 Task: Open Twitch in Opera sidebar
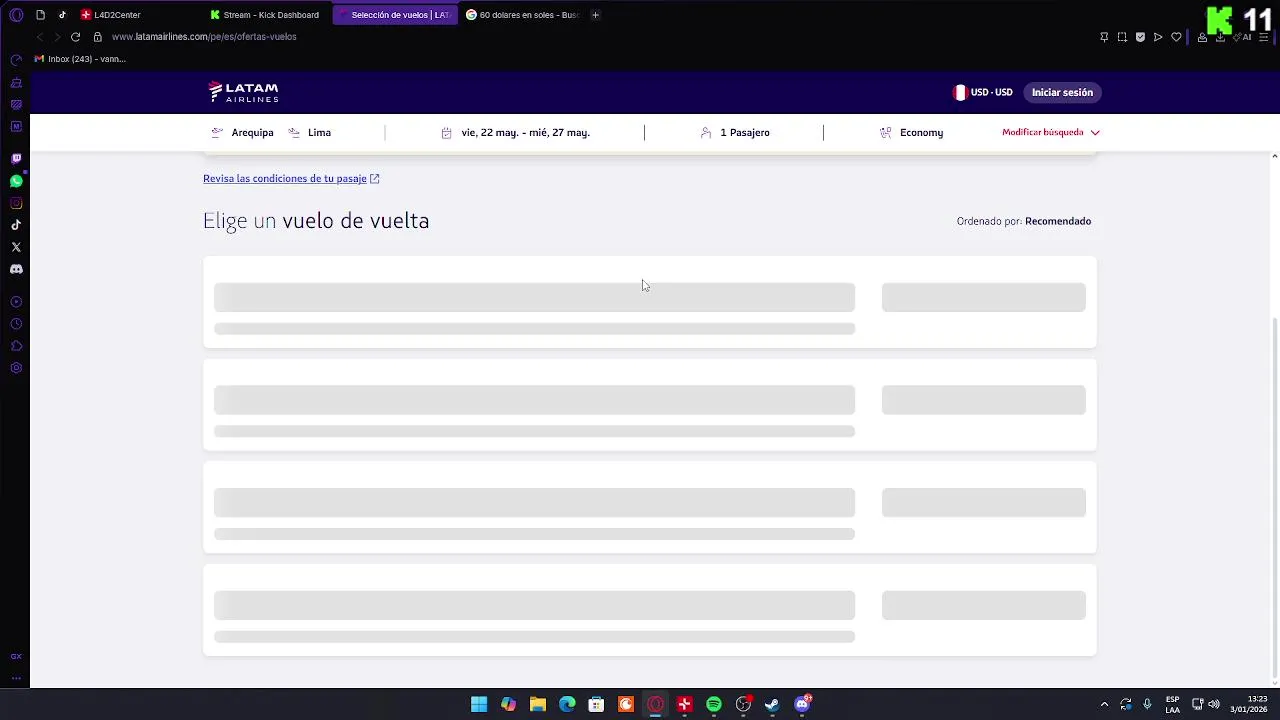coord(16,159)
